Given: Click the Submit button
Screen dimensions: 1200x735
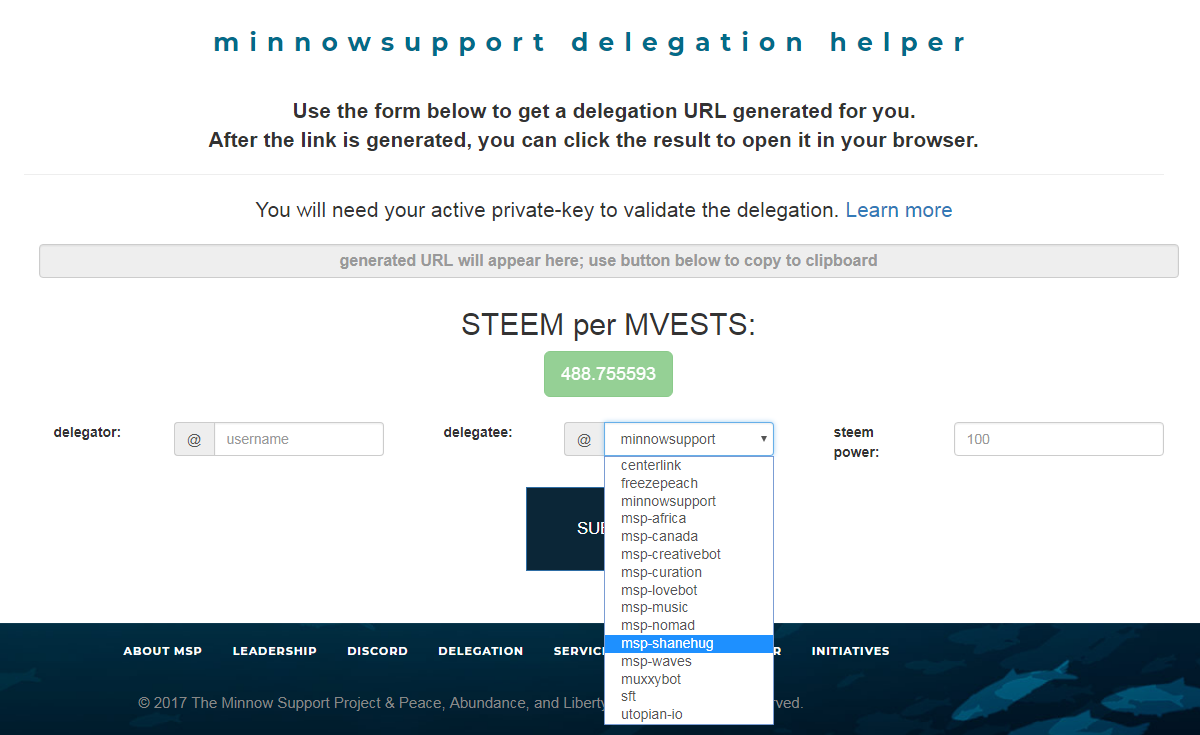Looking at the screenshot, I should [x=565, y=529].
